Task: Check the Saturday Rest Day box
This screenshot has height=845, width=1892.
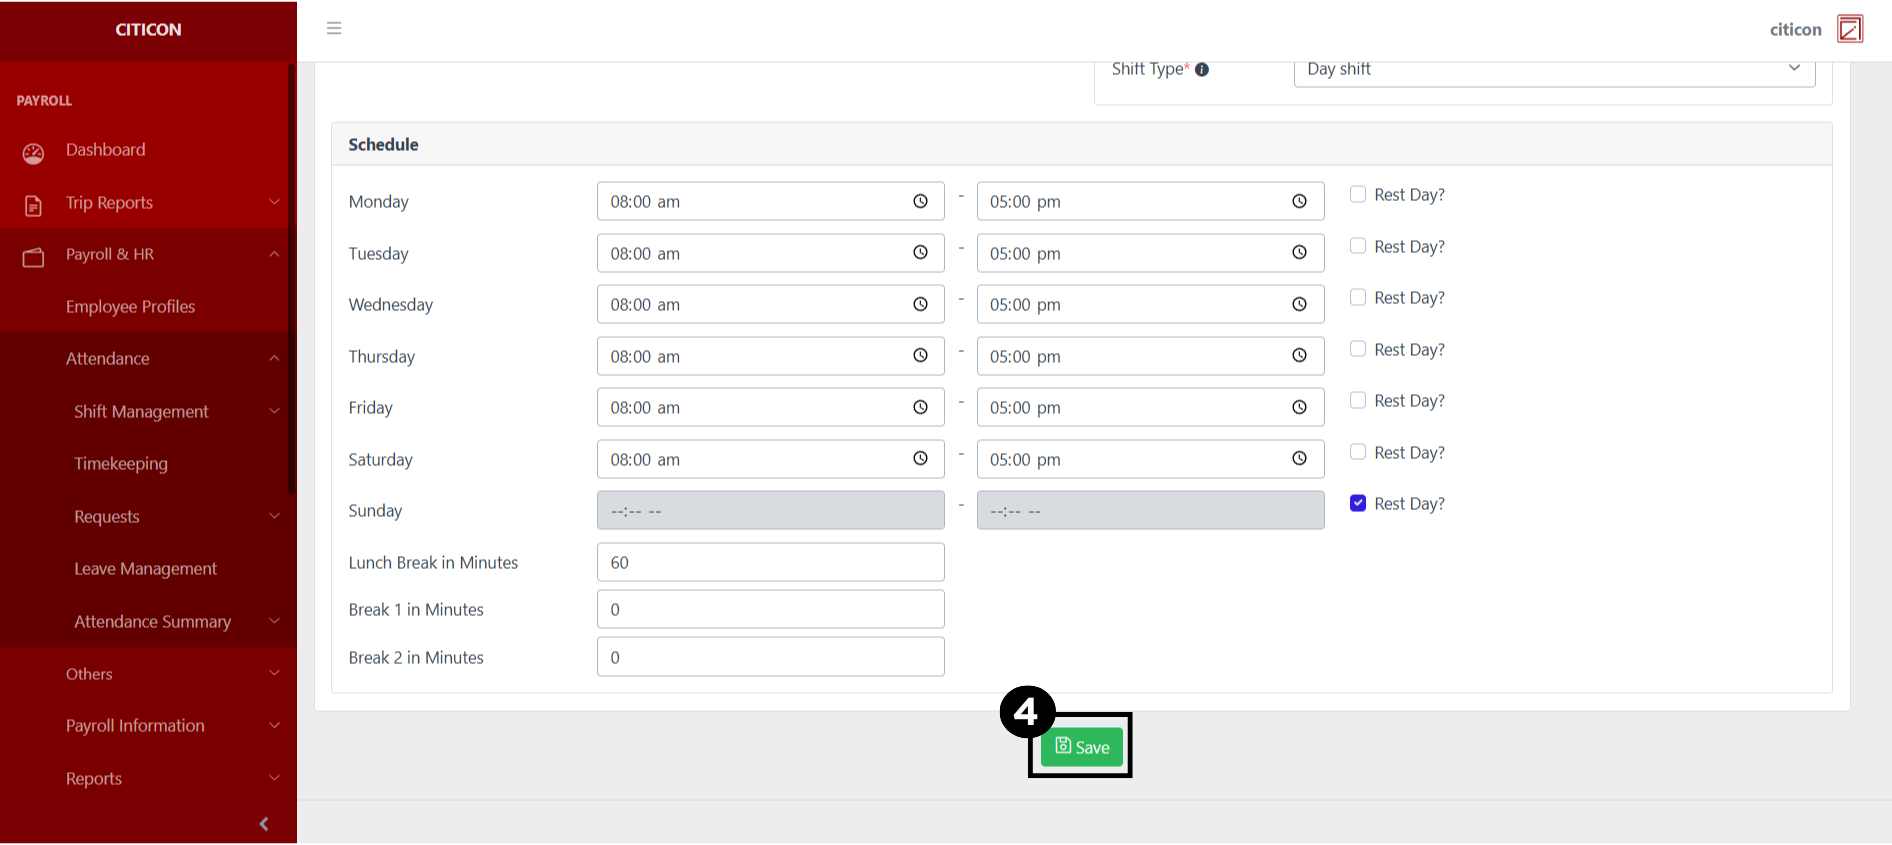Action: [x=1358, y=452]
